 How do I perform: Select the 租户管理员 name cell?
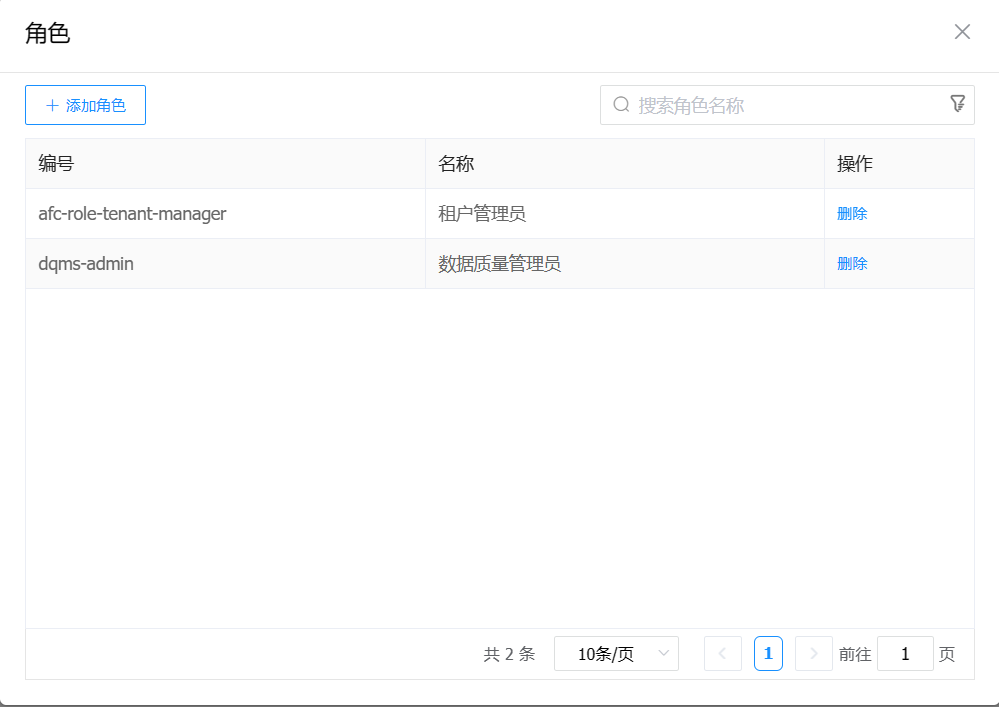(x=482, y=214)
